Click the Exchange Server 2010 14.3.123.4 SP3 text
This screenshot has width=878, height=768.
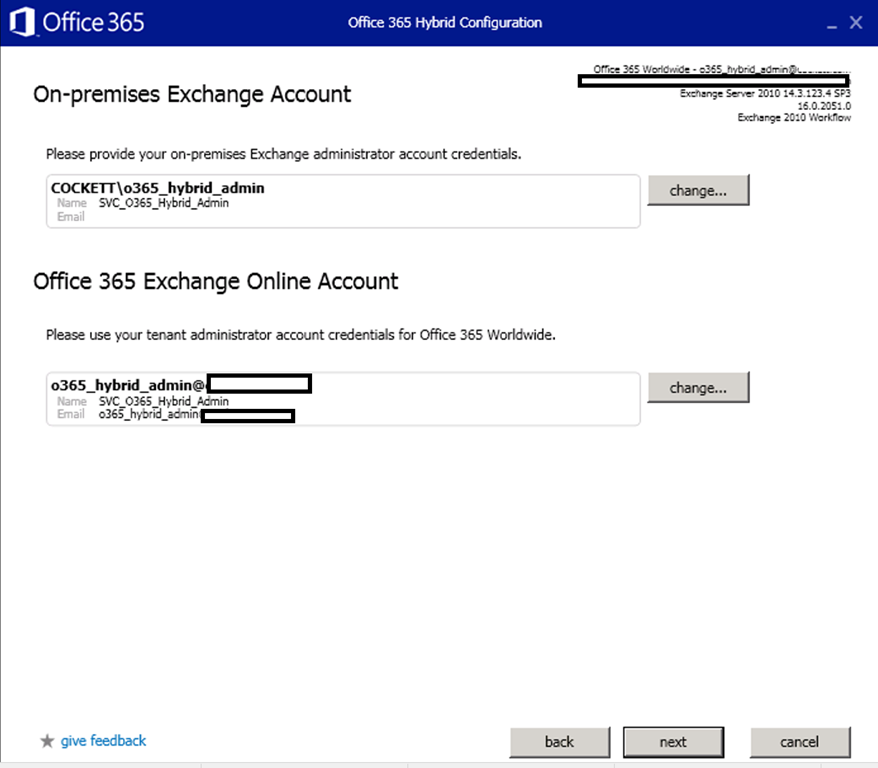point(765,93)
